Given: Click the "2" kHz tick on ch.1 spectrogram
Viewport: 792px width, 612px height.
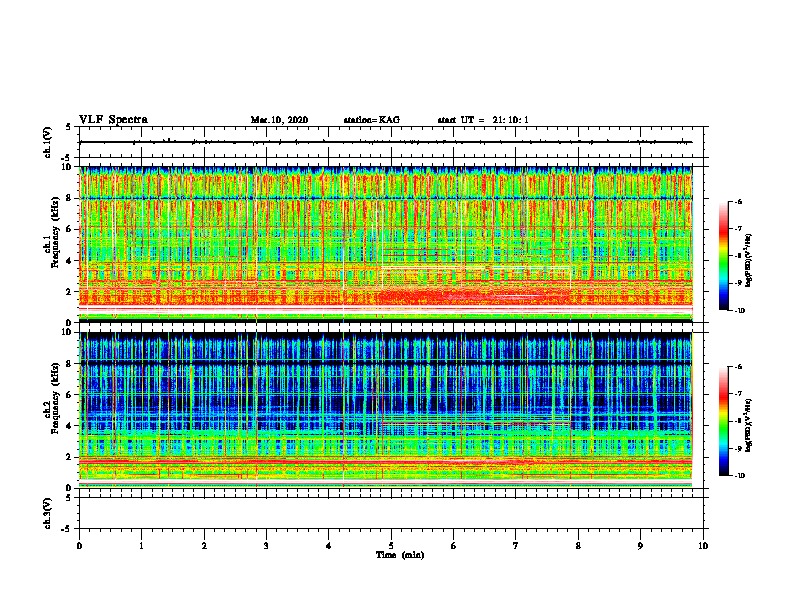Looking at the screenshot, I should tap(69, 291).
